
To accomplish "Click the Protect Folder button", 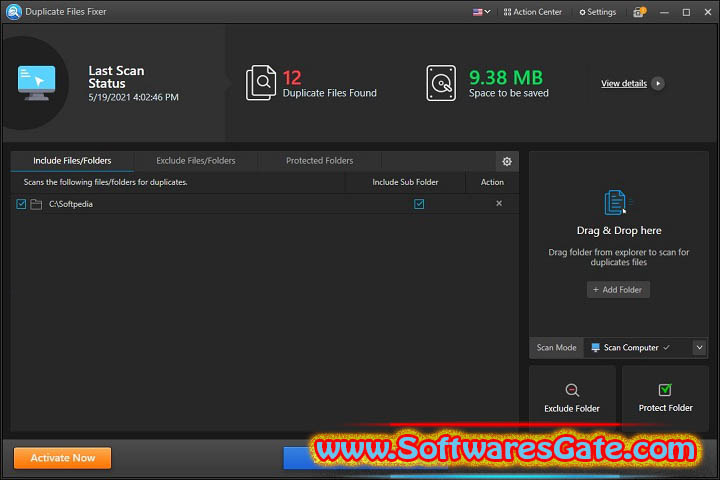I will coord(665,398).
